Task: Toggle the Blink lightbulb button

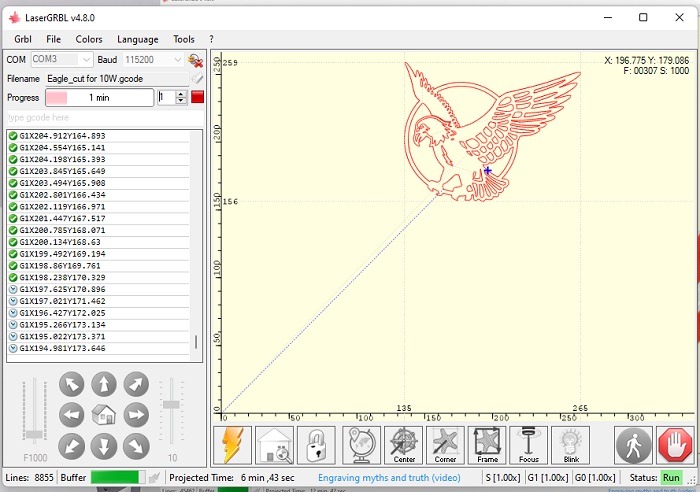Action: (571, 445)
